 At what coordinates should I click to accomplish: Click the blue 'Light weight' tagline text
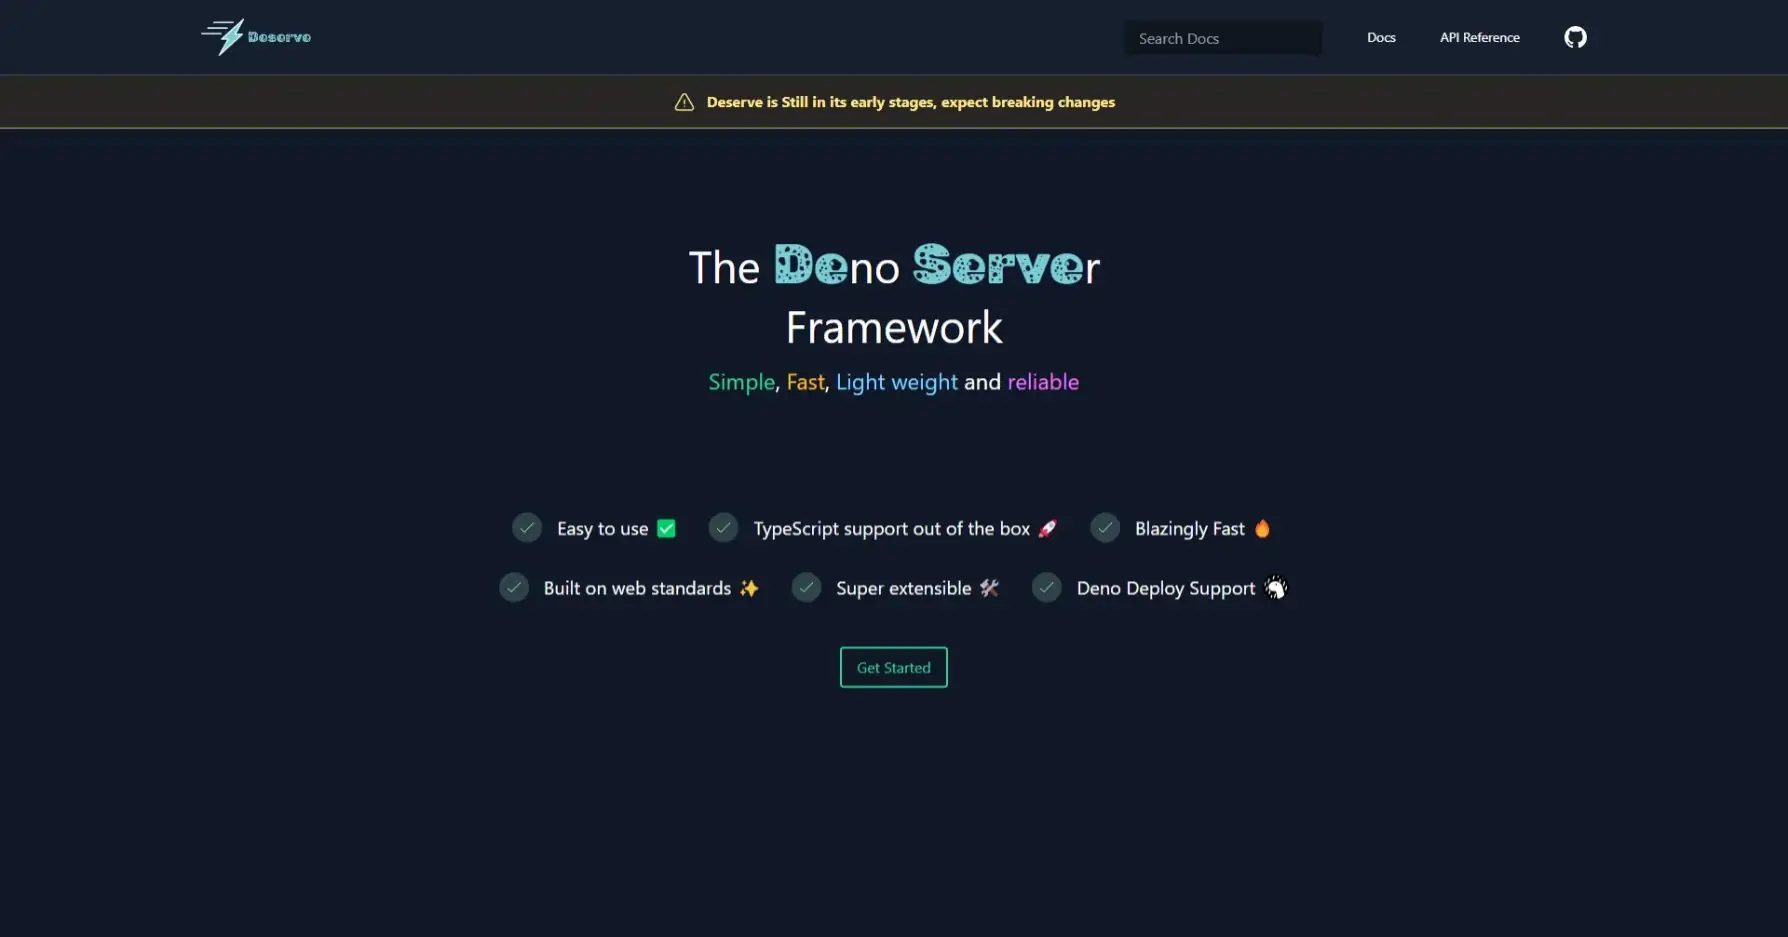(897, 382)
